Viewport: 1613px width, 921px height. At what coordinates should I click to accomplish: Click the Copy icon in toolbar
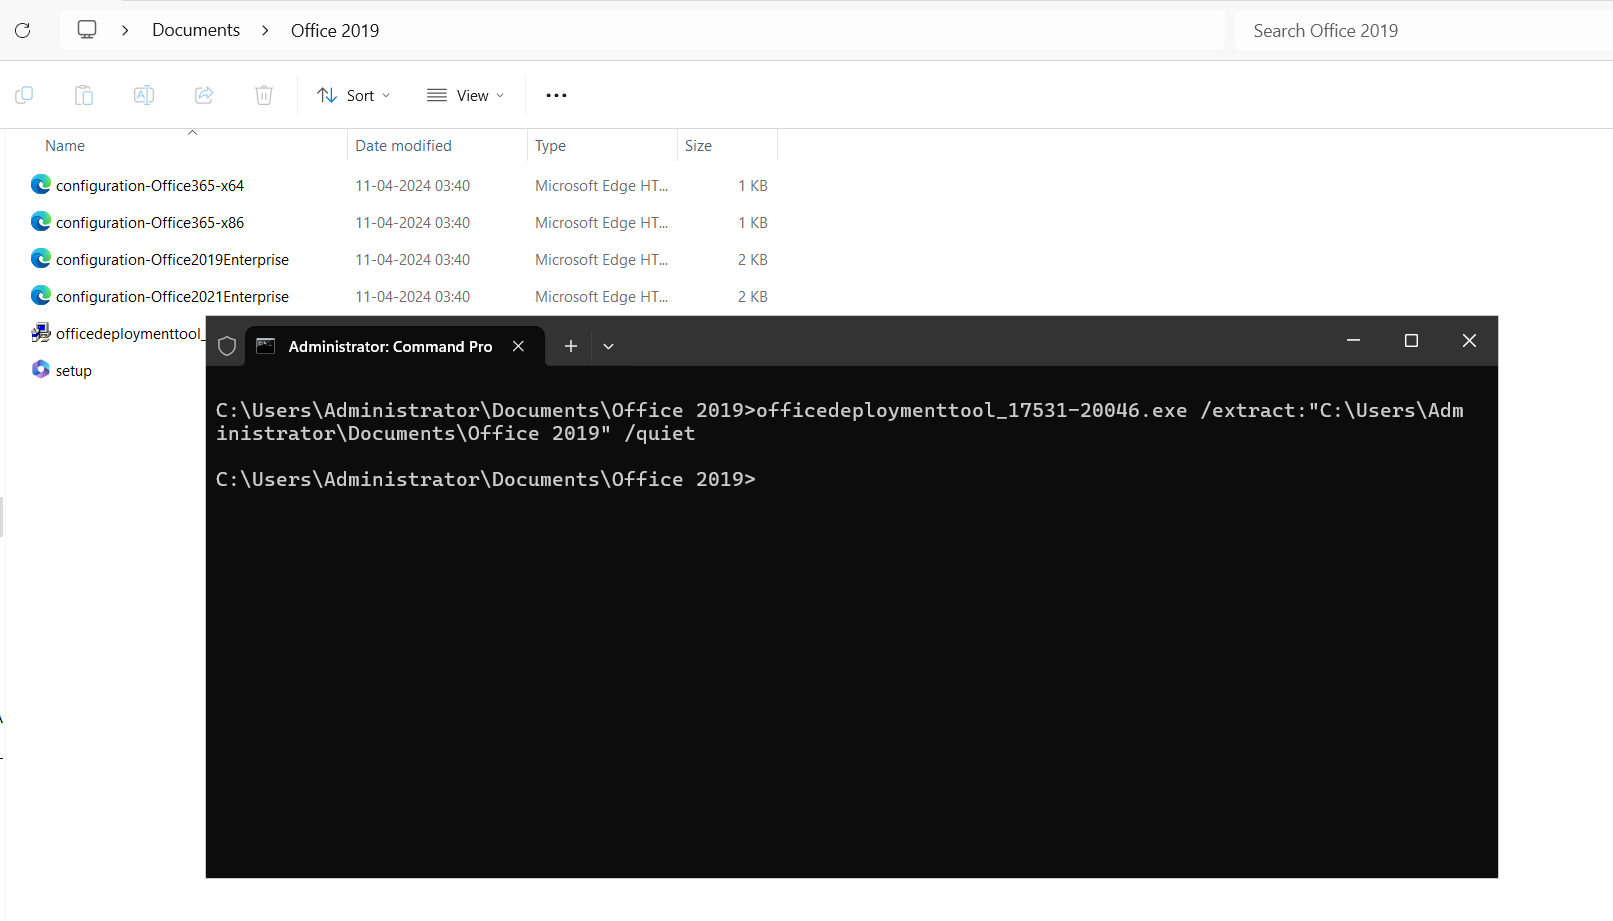pos(25,95)
